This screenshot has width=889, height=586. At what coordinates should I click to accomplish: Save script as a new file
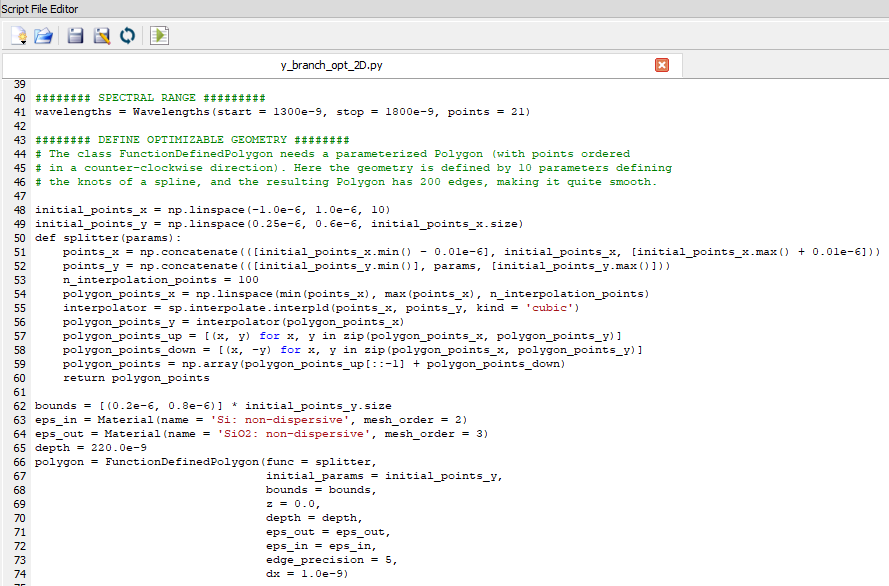(102, 36)
